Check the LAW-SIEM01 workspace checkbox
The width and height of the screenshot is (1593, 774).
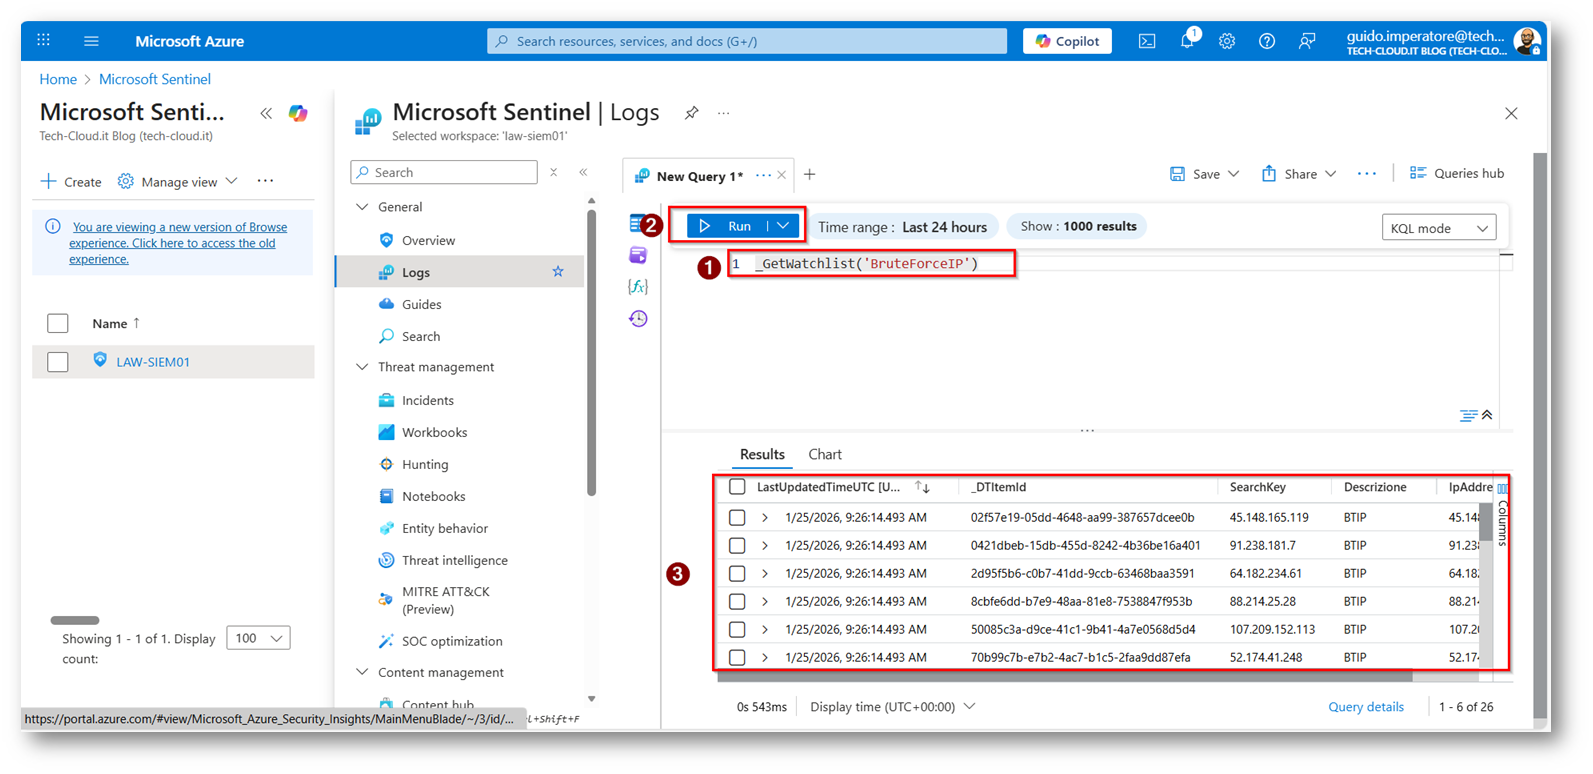click(x=58, y=362)
